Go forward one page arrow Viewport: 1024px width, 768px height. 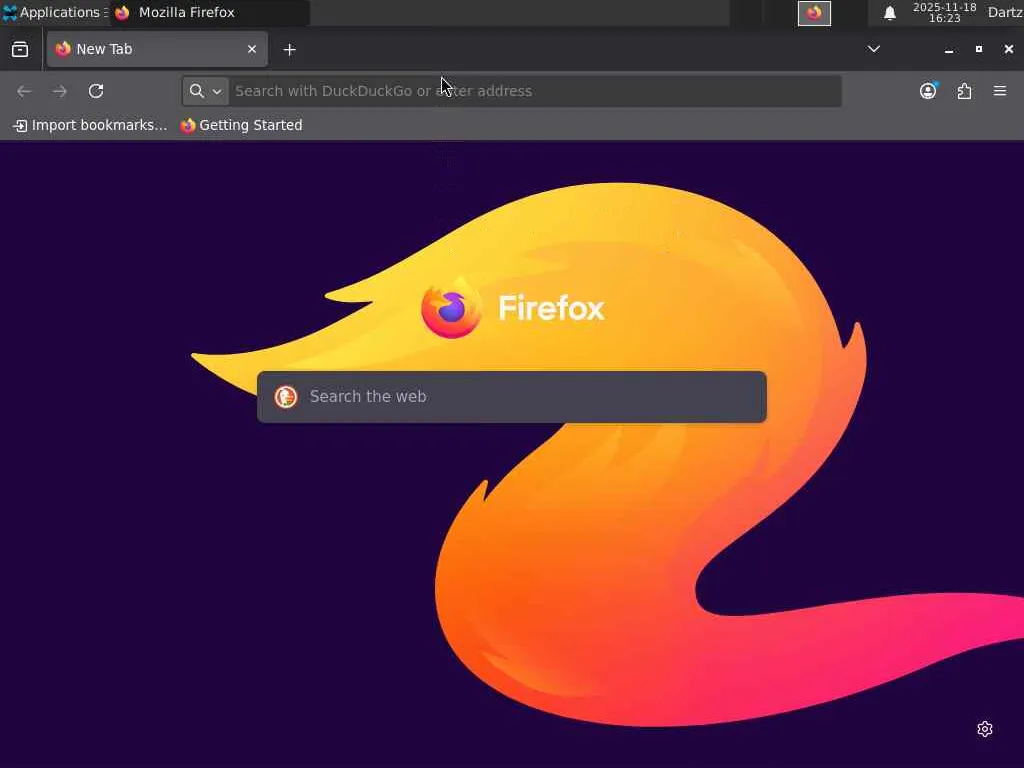tap(60, 91)
